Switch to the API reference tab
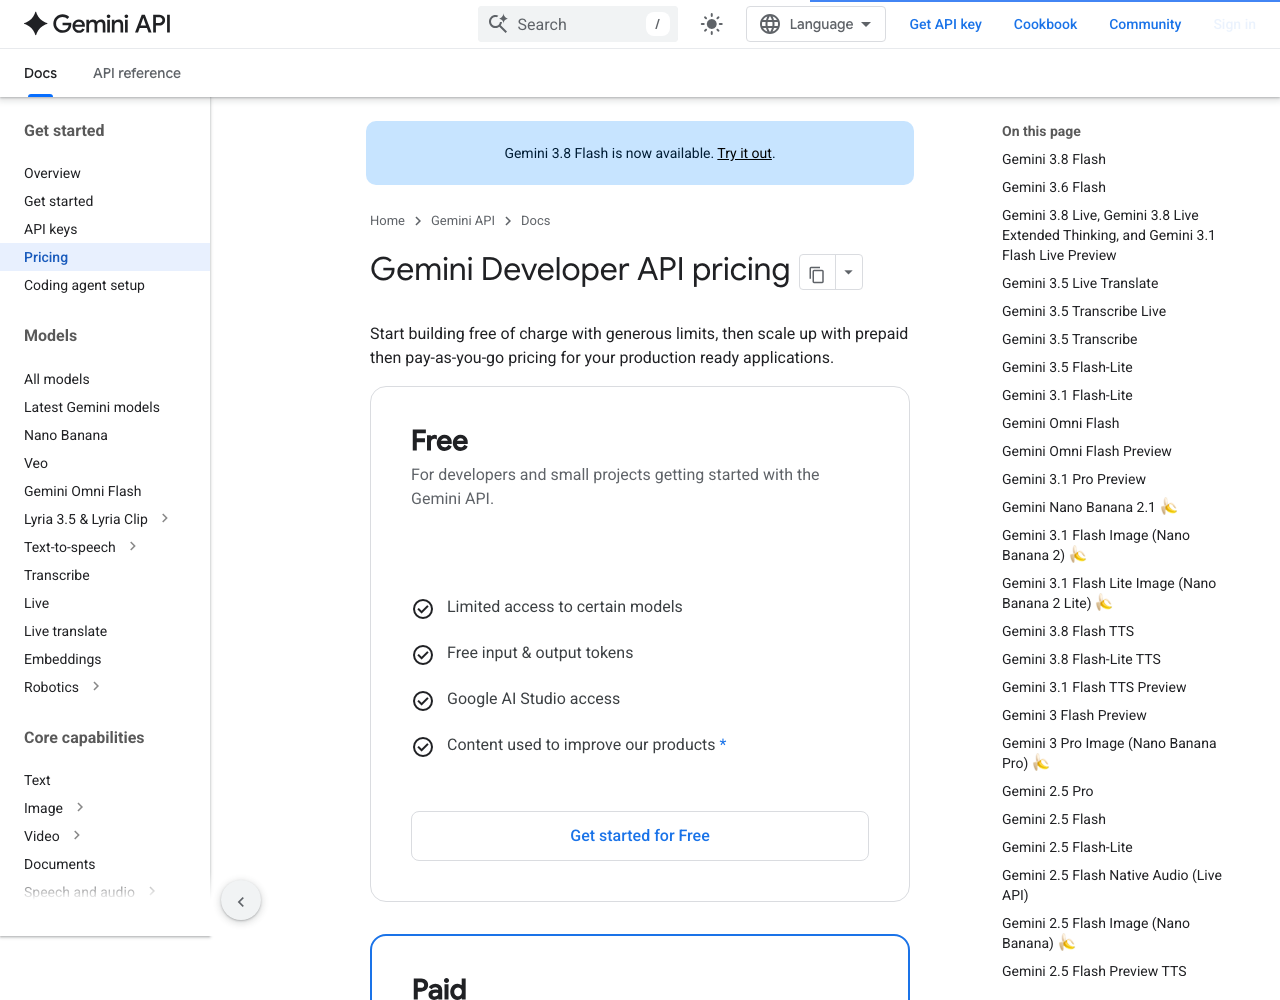This screenshot has height=1000, width=1280. (137, 73)
